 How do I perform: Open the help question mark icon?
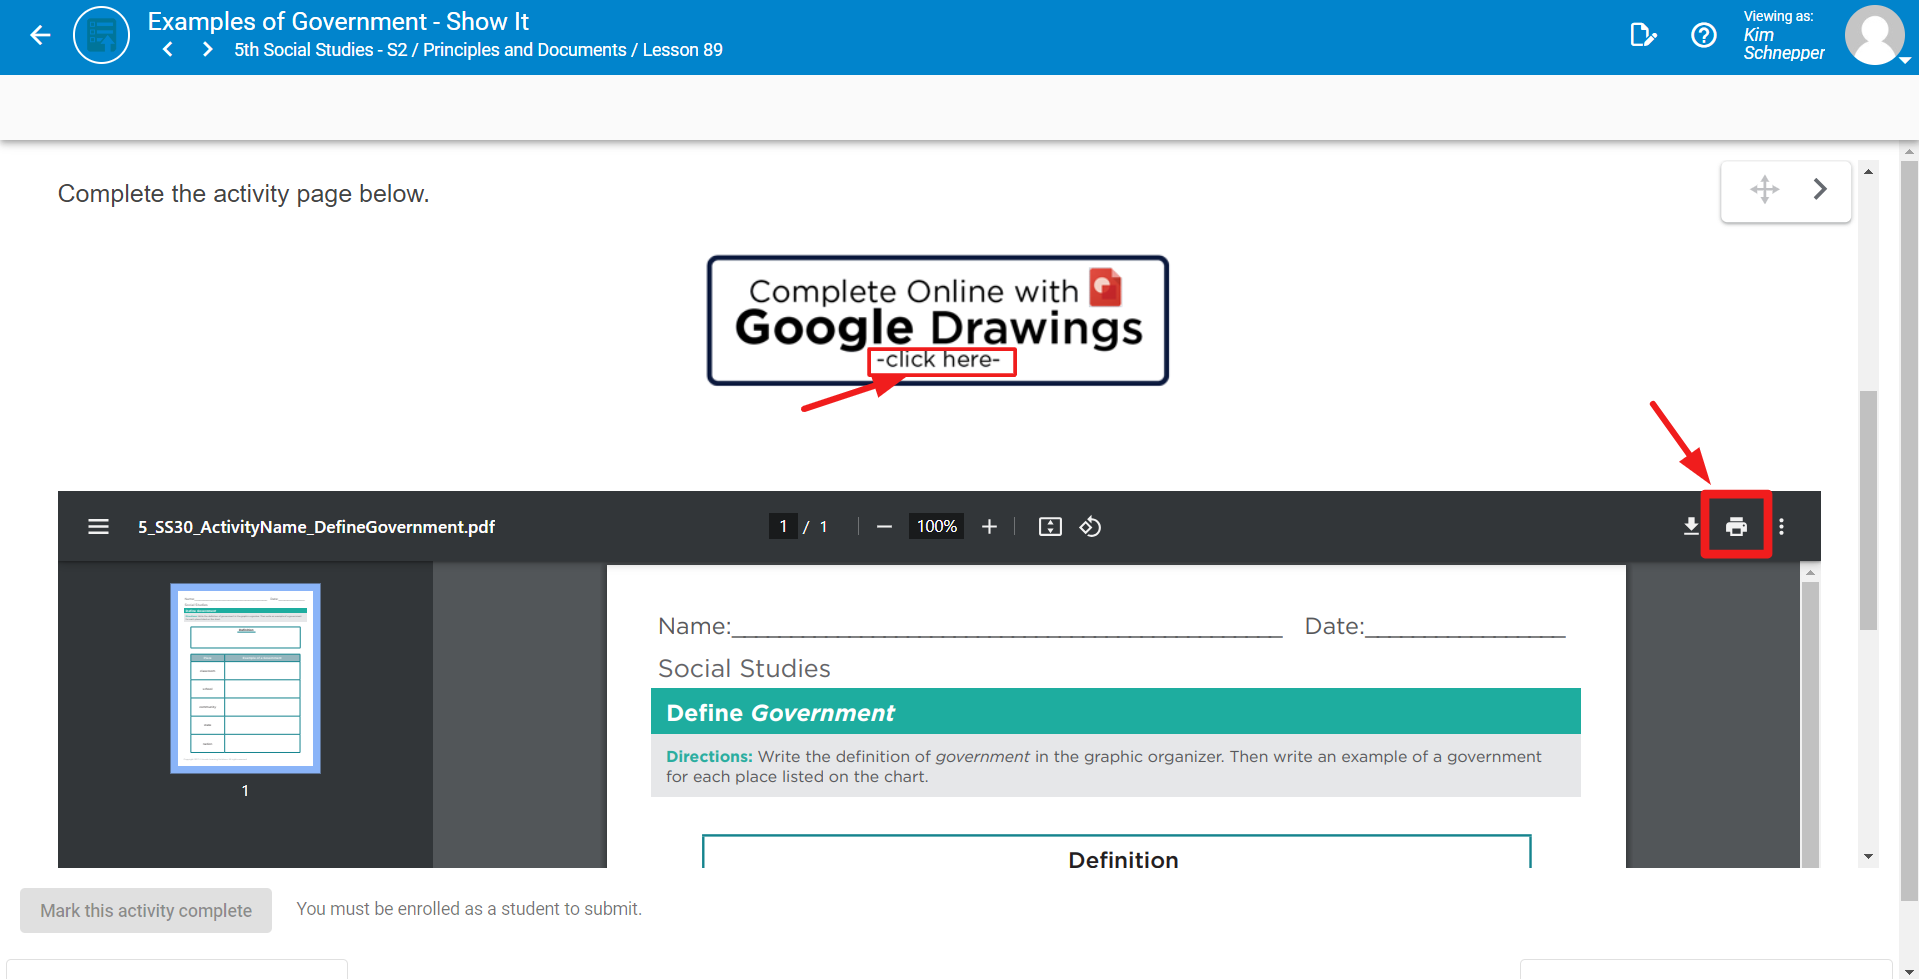[1704, 36]
